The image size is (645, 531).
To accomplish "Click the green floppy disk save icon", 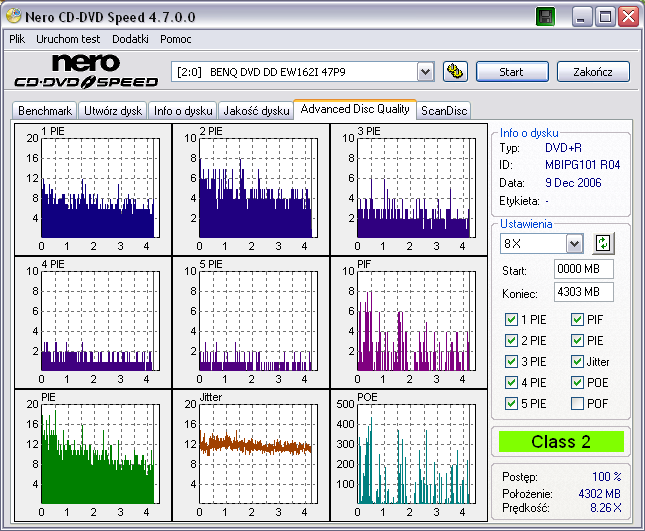I will click(x=545, y=17).
